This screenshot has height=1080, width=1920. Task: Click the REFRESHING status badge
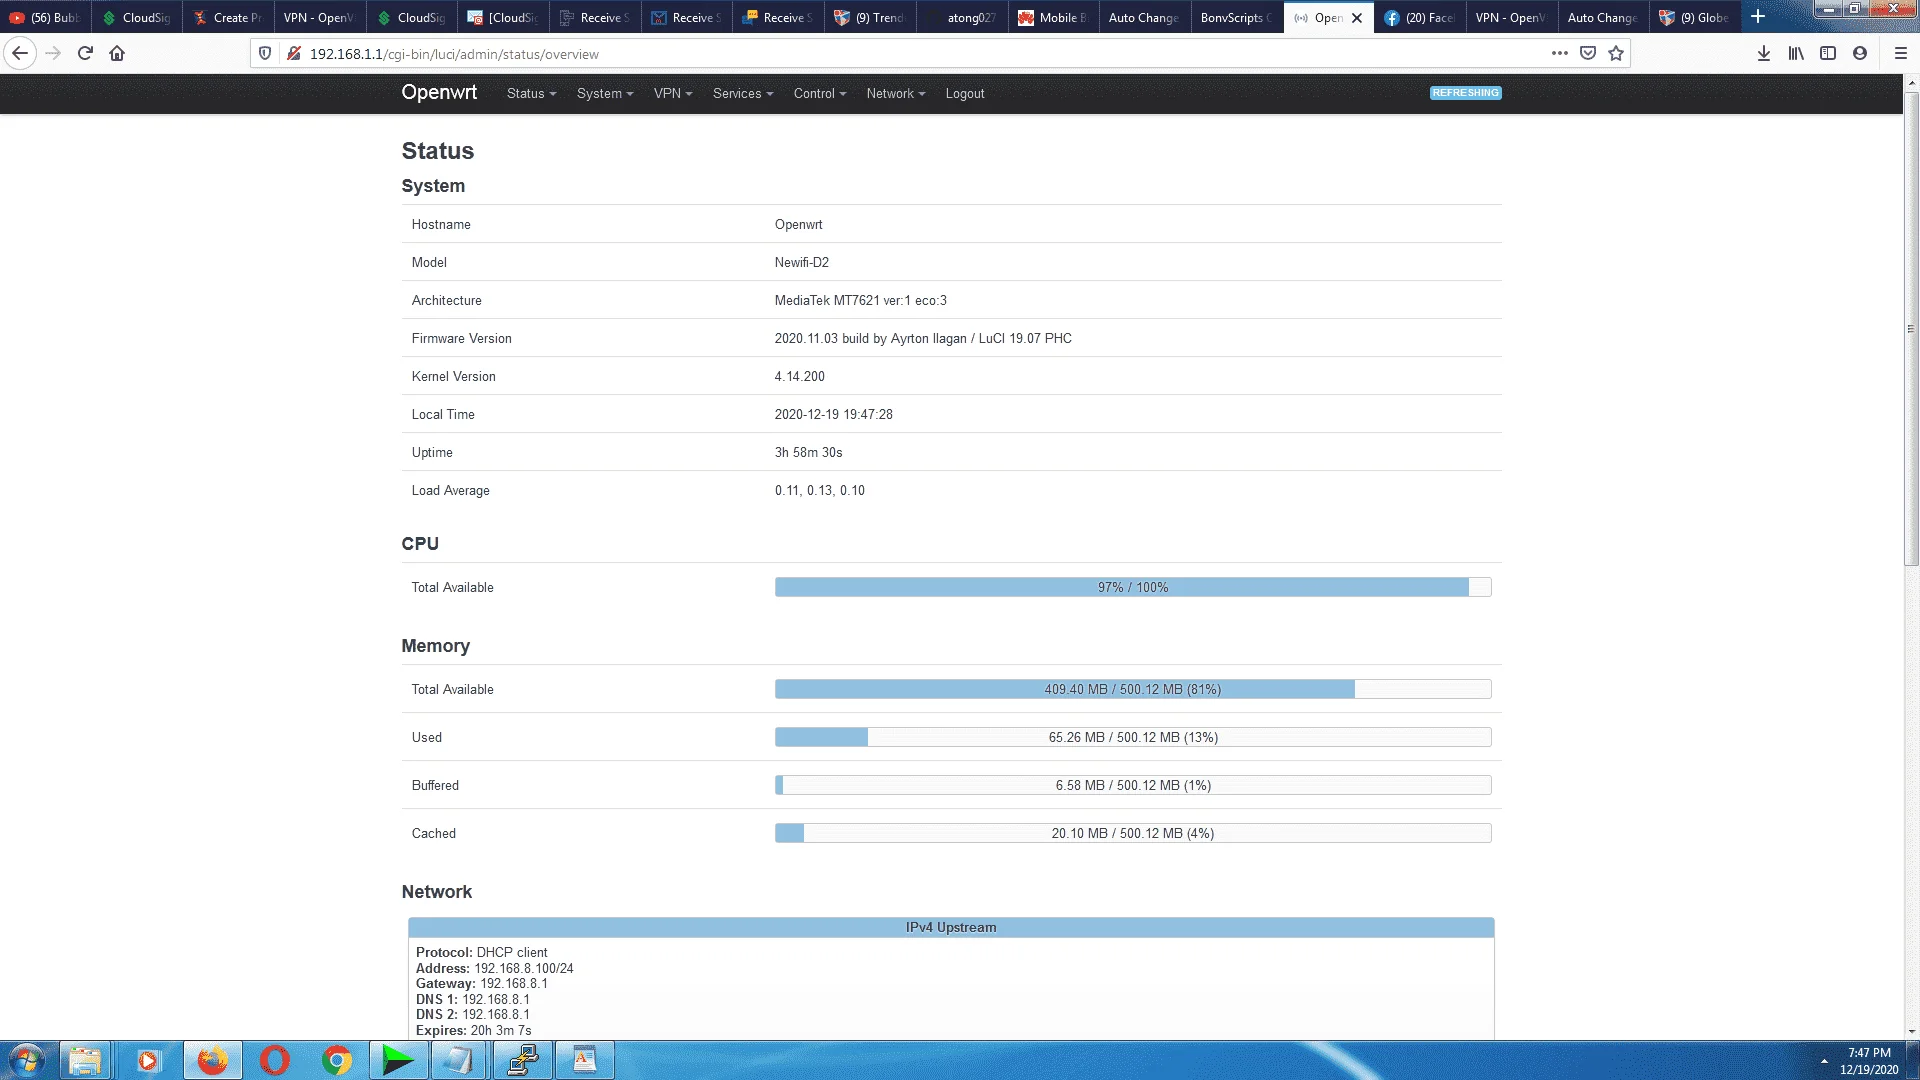(1465, 93)
